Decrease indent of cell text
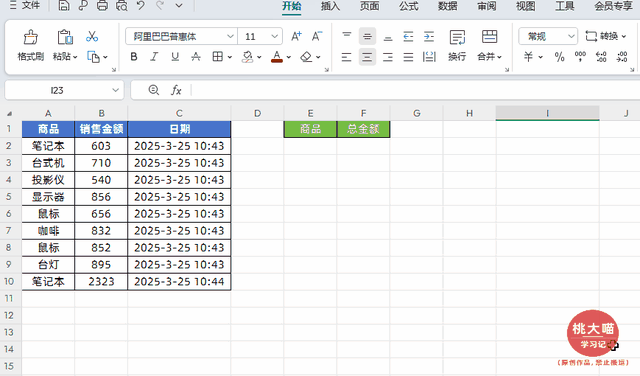Image resolution: width=640 pixels, height=376 pixels. [408, 36]
